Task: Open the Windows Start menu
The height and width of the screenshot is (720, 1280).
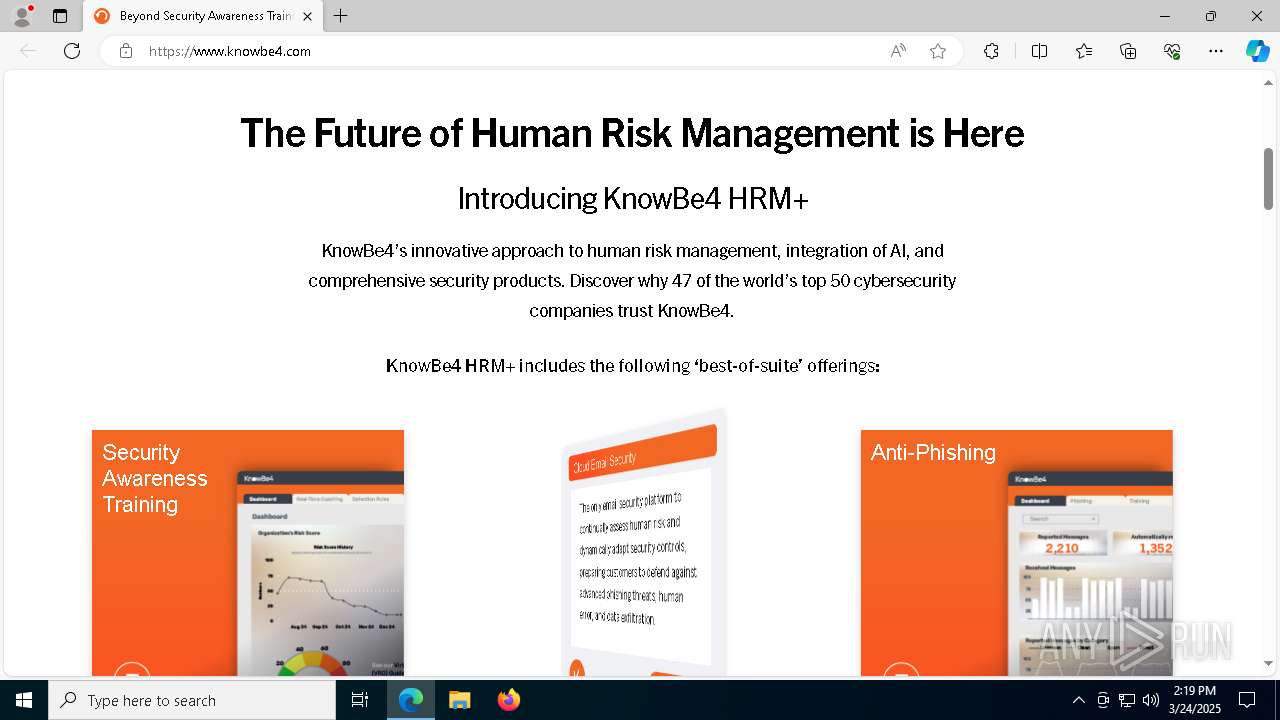Action: coord(24,700)
